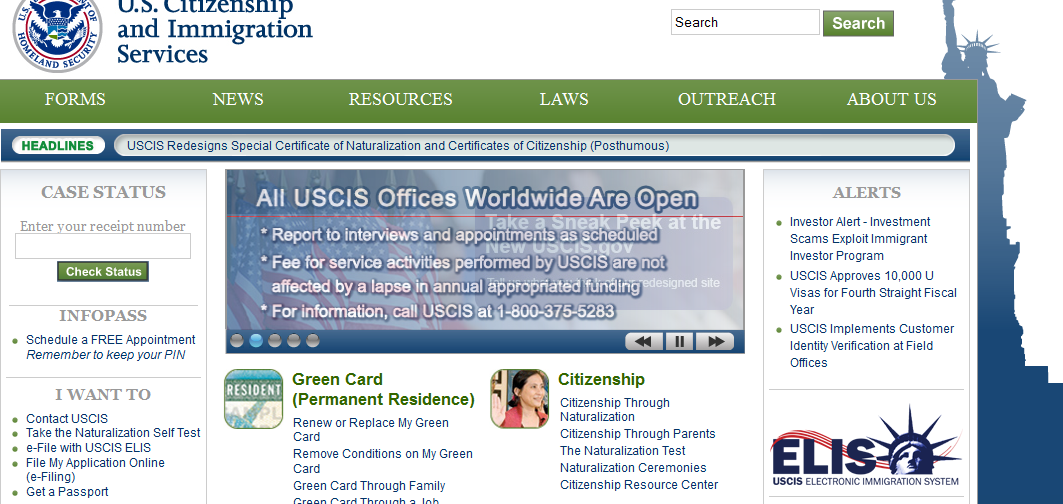Open Customer Identity Verification alert
Screen dimensions: 1063x504
tap(872, 345)
